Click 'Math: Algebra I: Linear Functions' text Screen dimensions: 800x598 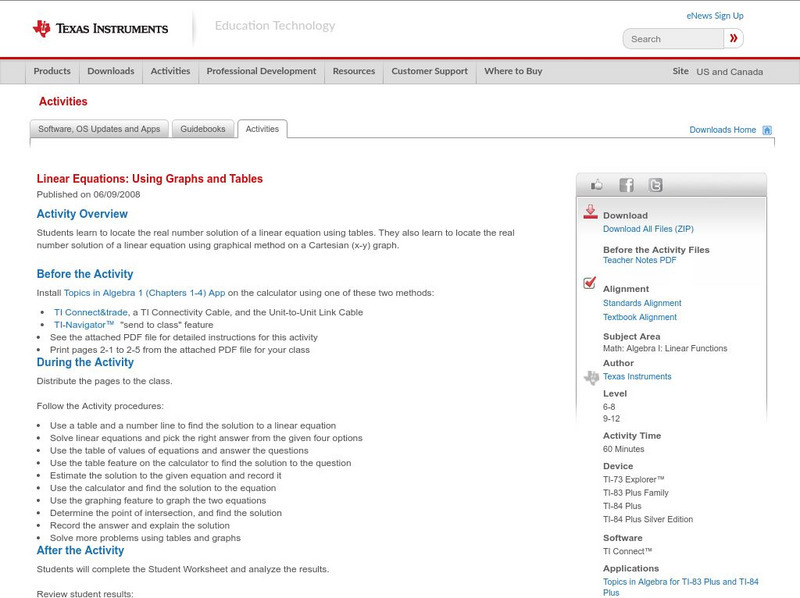665,348
